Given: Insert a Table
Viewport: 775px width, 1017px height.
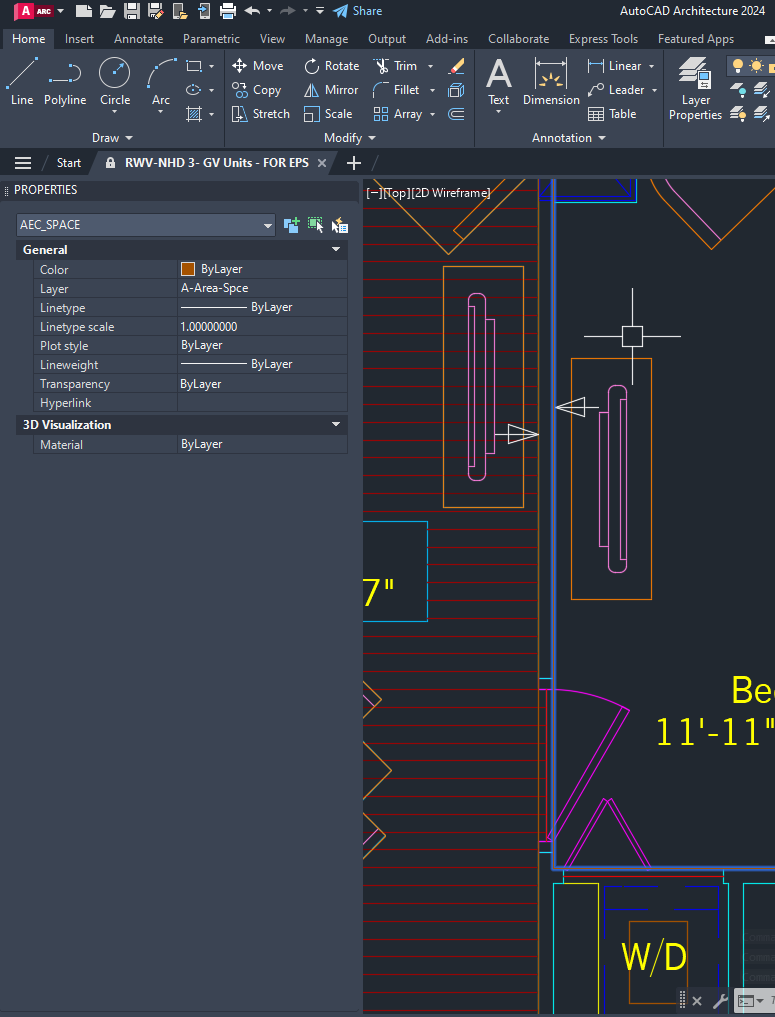Looking at the screenshot, I should pos(612,114).
